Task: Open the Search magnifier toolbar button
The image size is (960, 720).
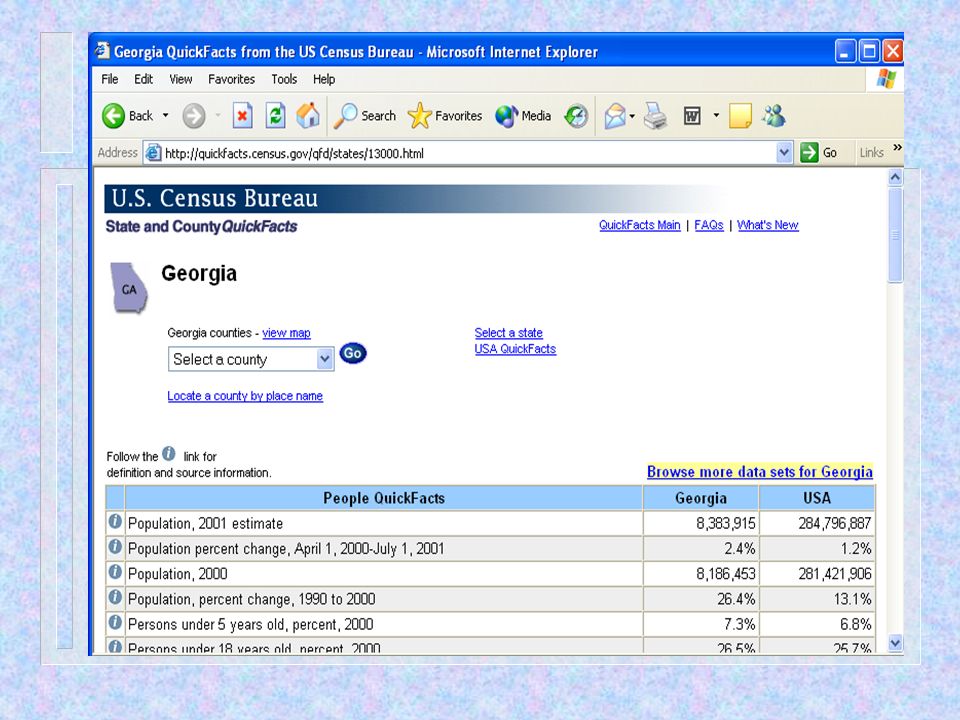Action: tap(365, 116)
